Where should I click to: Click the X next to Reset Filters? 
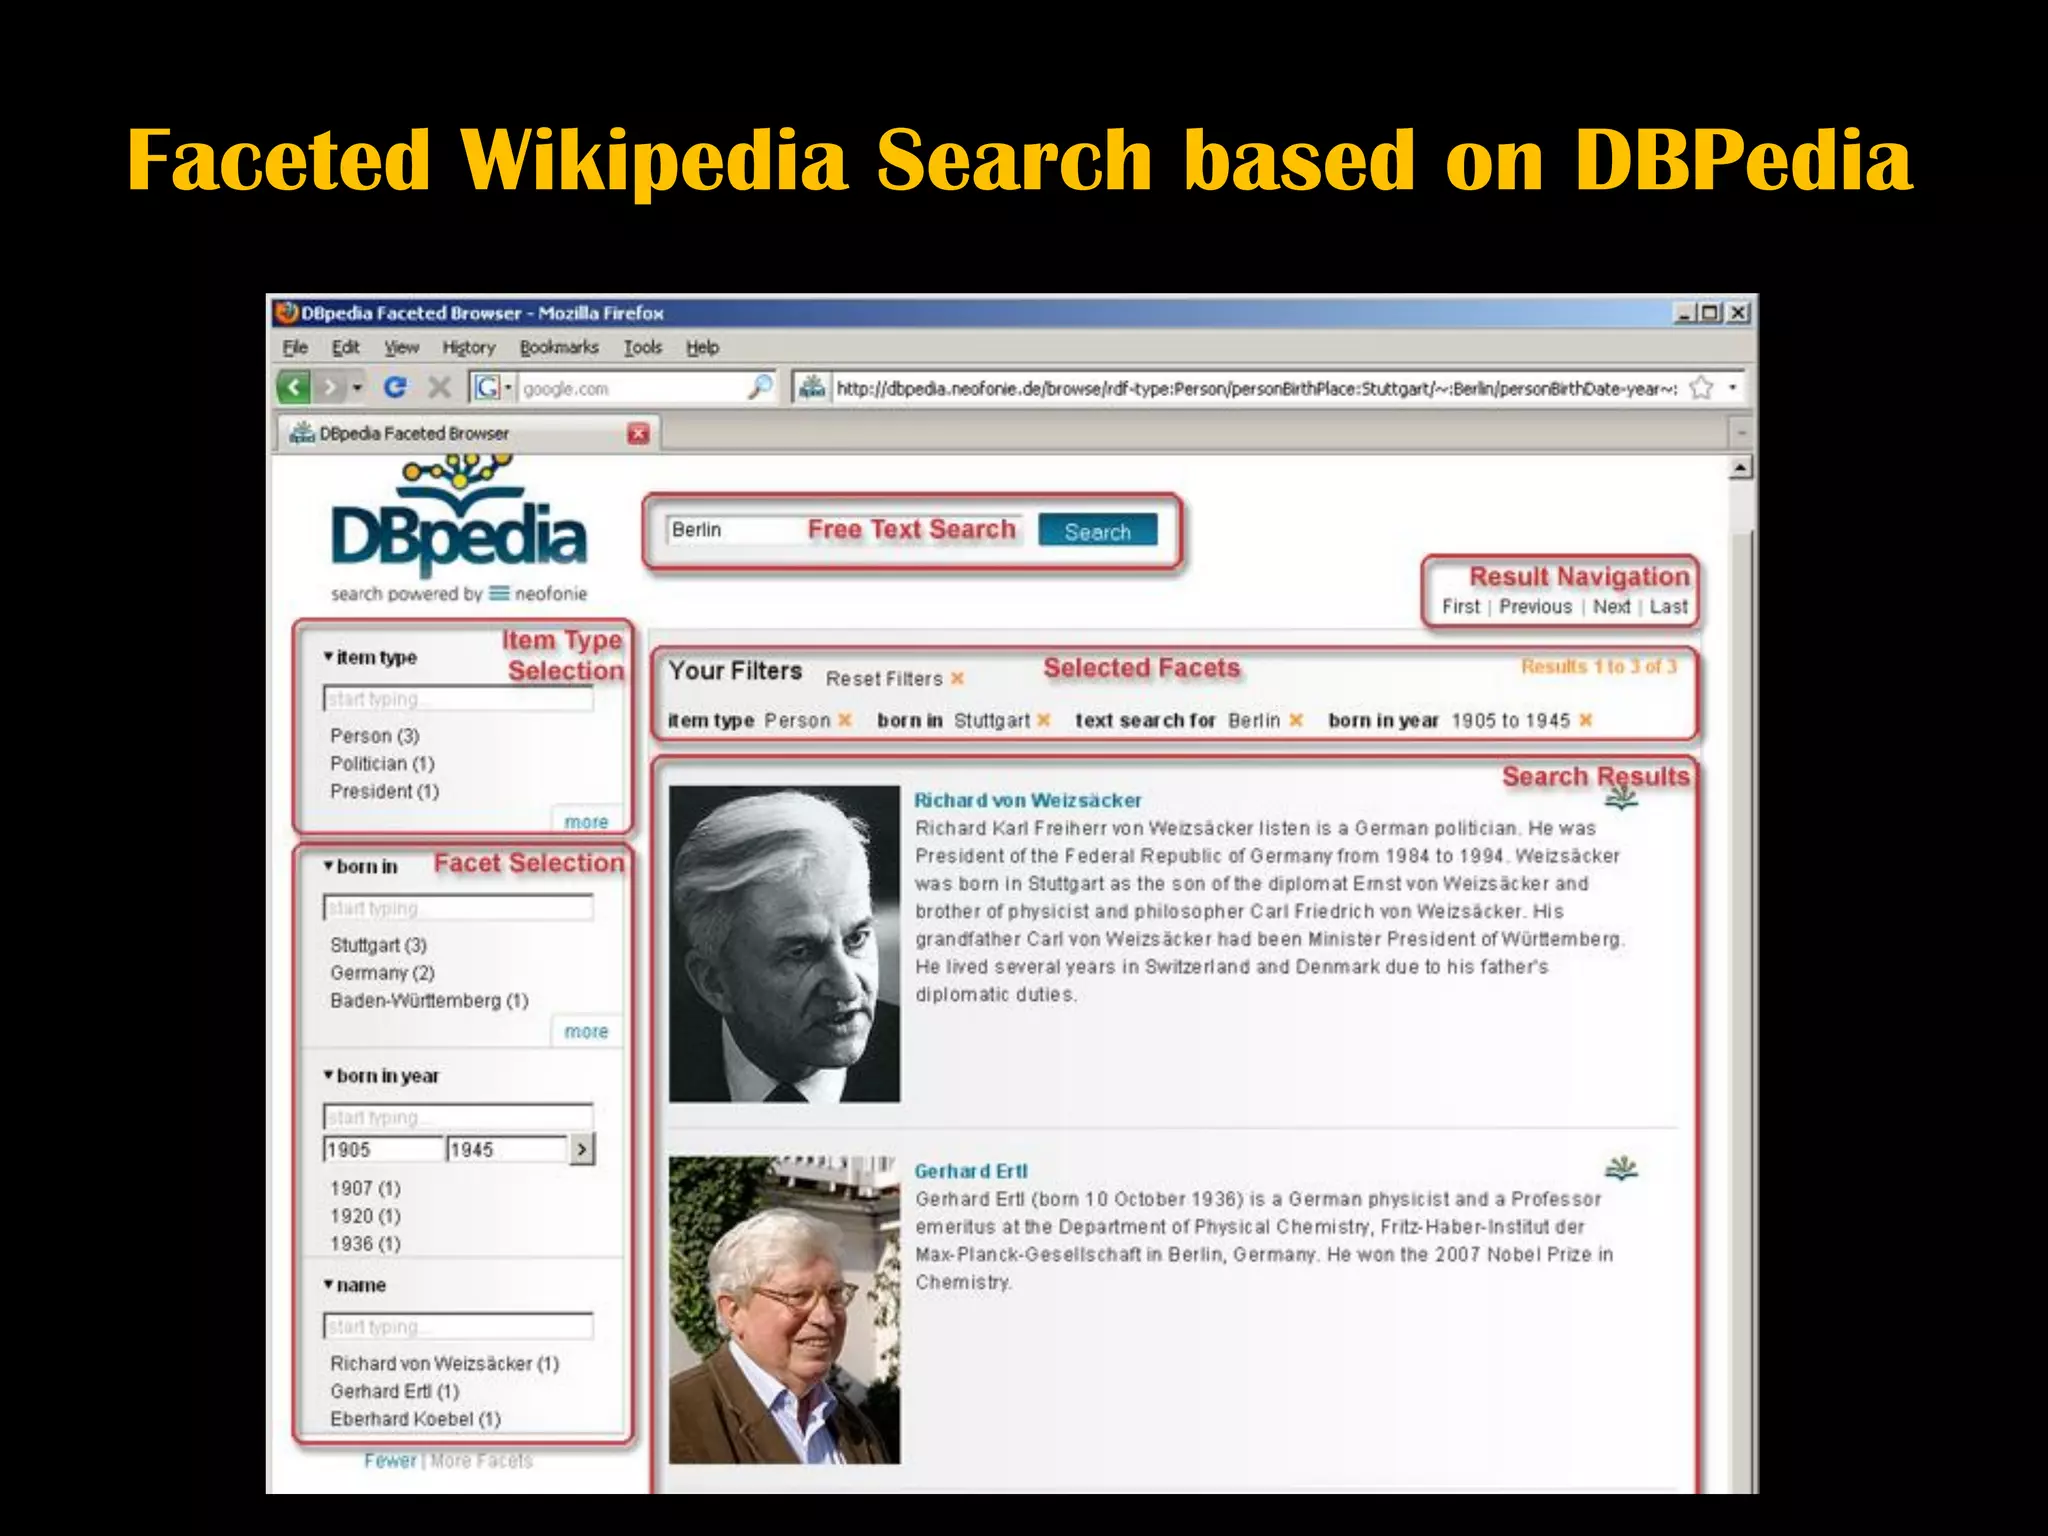pos(957,678)
